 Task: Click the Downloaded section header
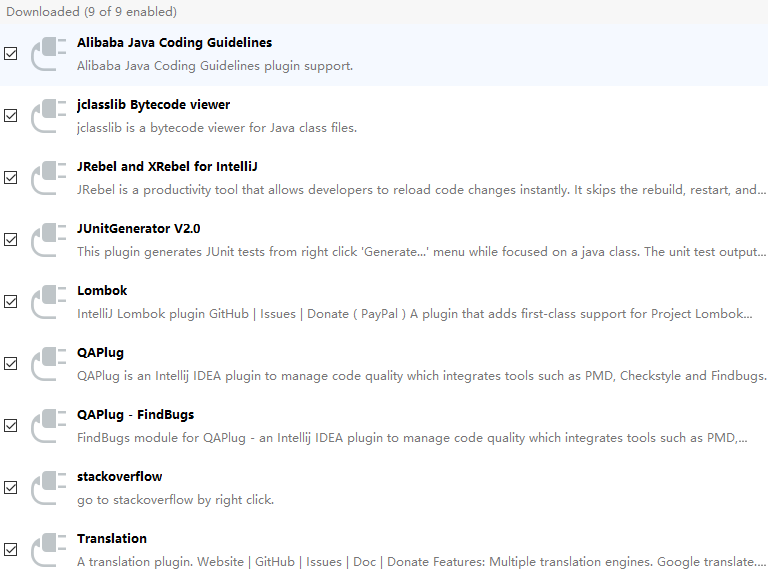[x=91, y=12]
